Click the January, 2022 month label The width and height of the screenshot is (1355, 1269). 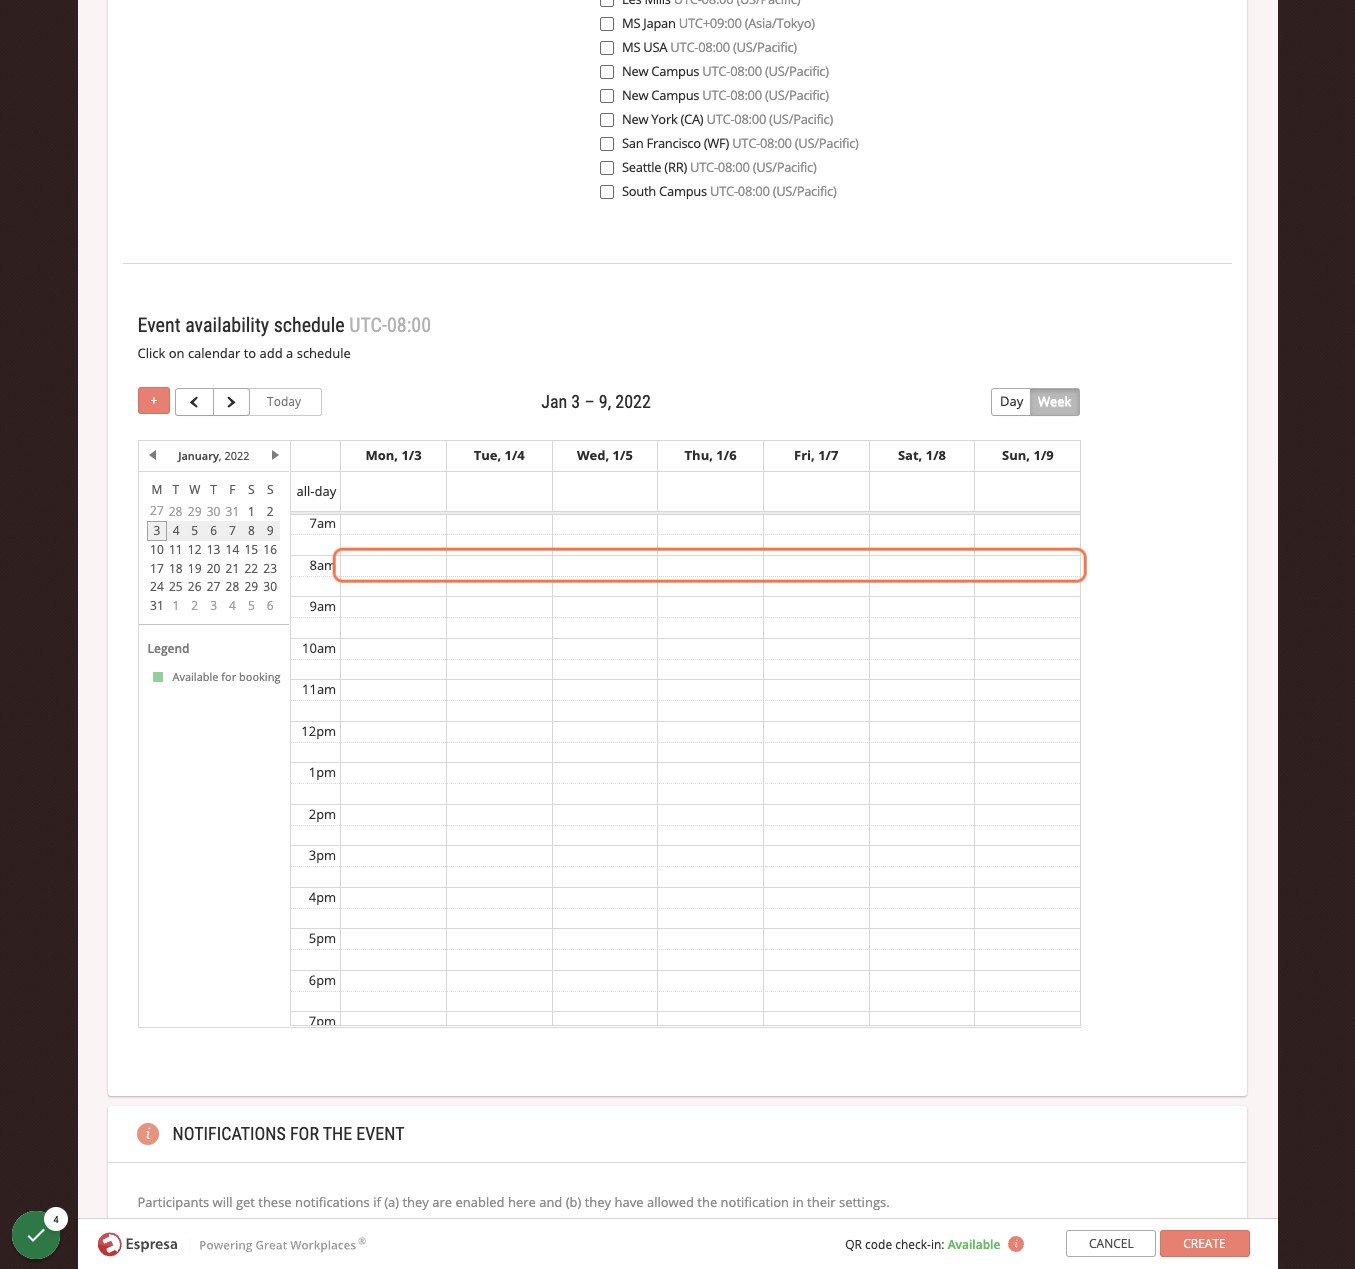click(213, 456)
